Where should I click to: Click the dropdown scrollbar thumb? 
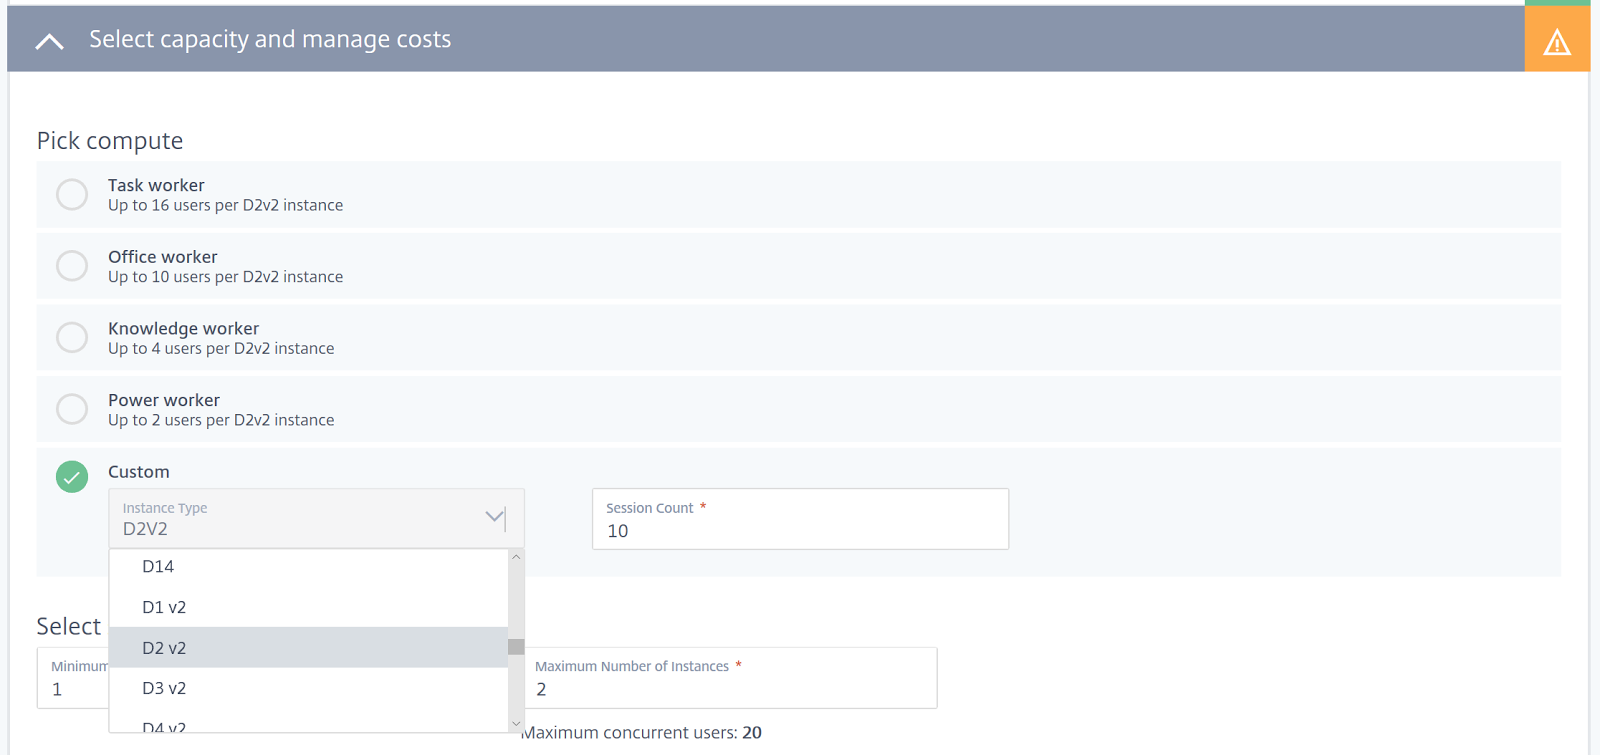click(x=516, y=647)
